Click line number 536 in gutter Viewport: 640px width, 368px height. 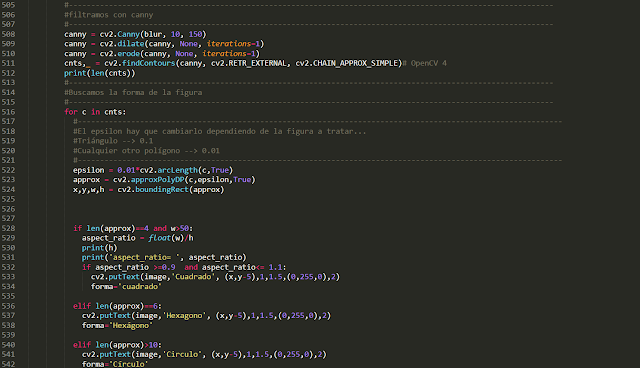[x=8, y=306]
